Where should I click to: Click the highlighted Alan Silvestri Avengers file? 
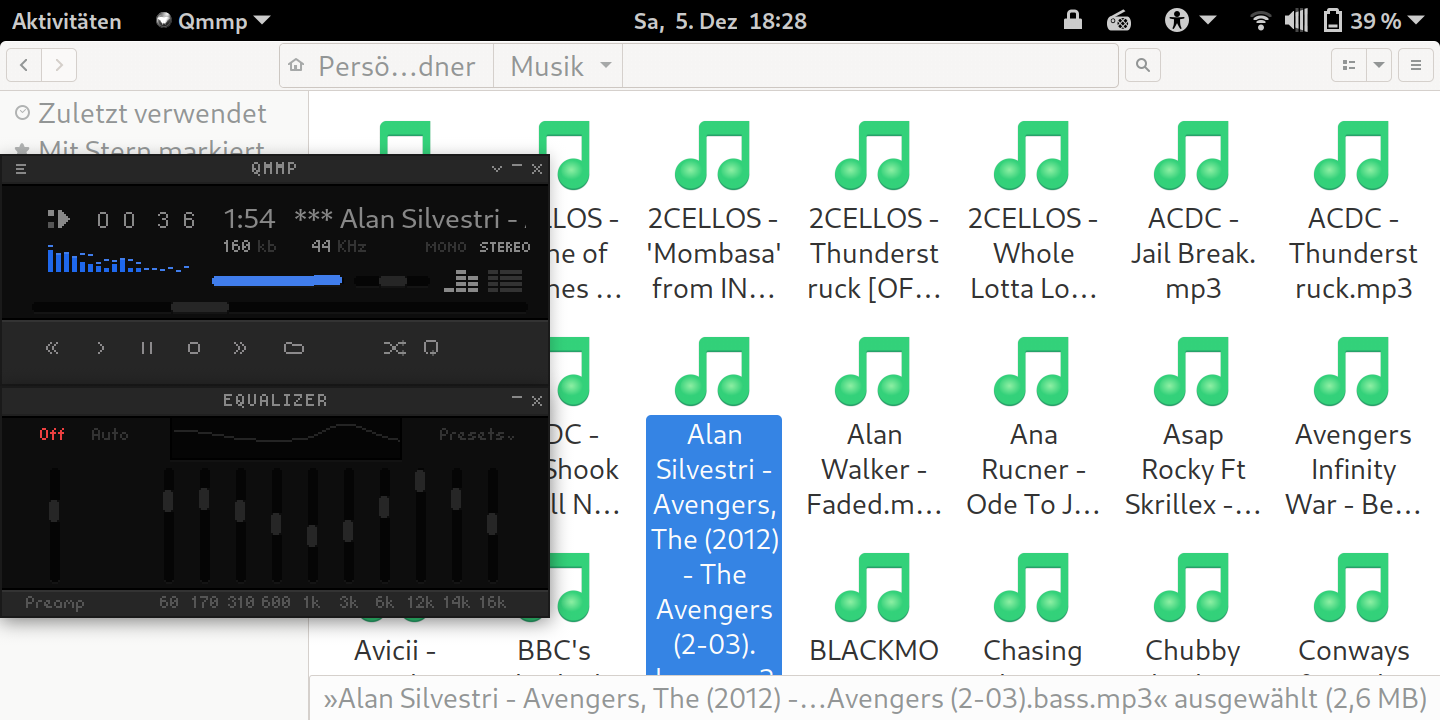coord(714,545)
